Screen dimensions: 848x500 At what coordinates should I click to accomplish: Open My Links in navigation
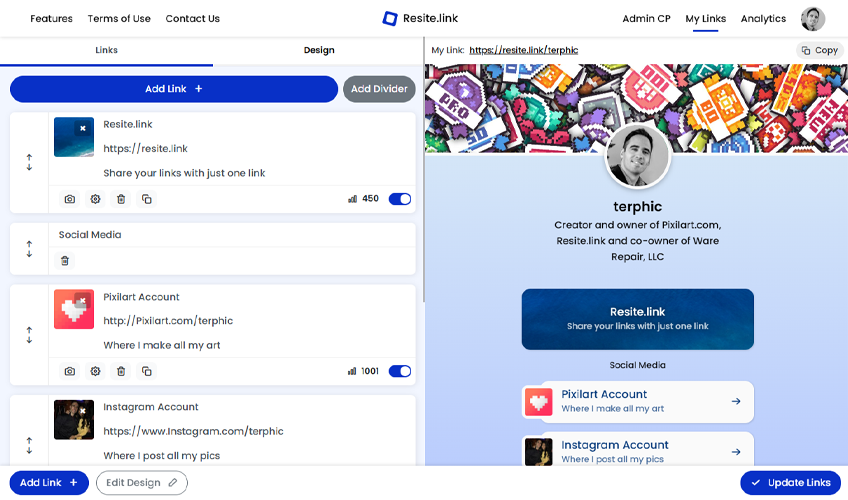point(706,18)
